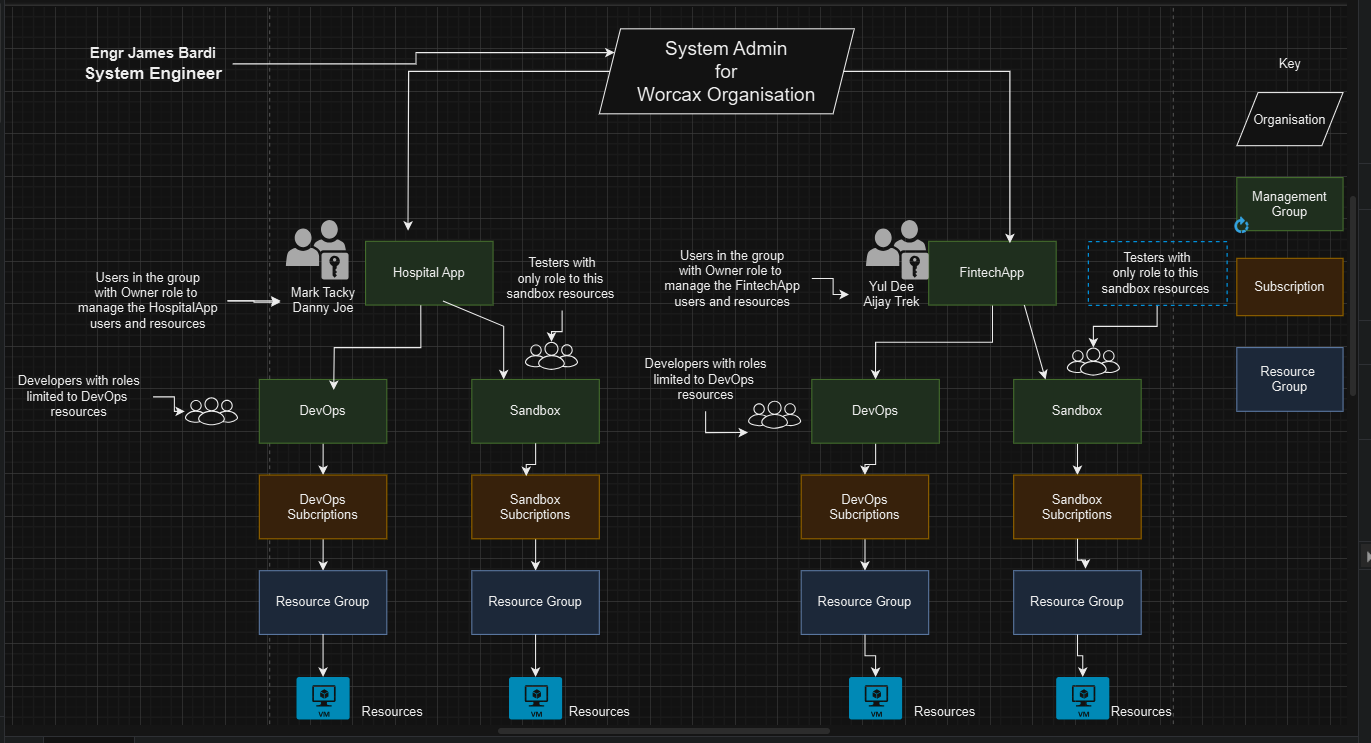Screen dimensions: 1371x743
Task: Select the VM icon below Hospital Sandbox Resource Group
Action: pos(536,698)
